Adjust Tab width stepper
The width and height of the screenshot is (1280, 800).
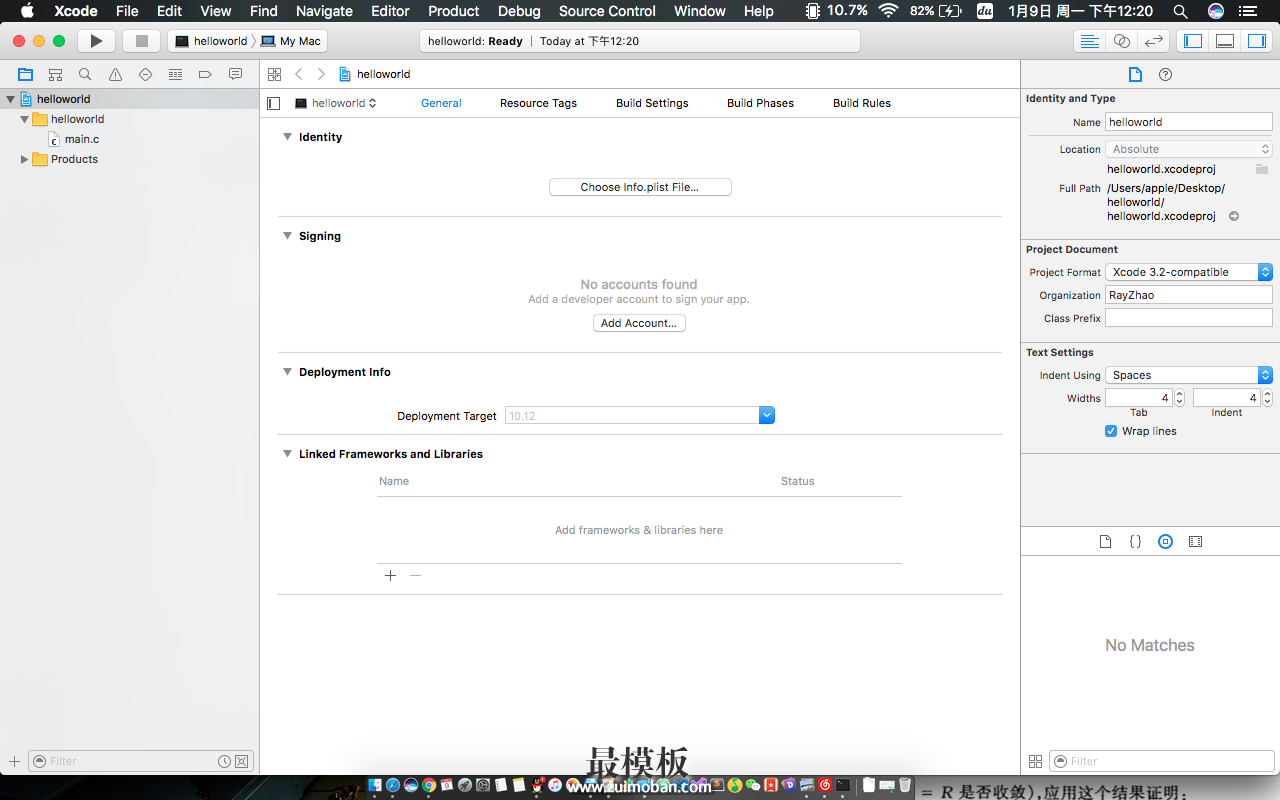[x=1179, y=398]
